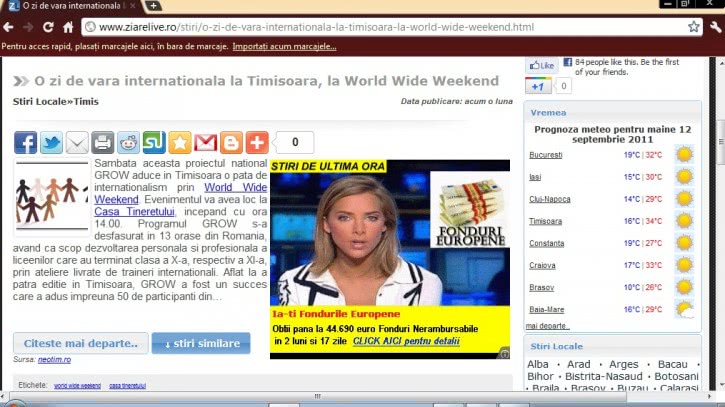Post article using the Blogger icon

click(231, 142)
